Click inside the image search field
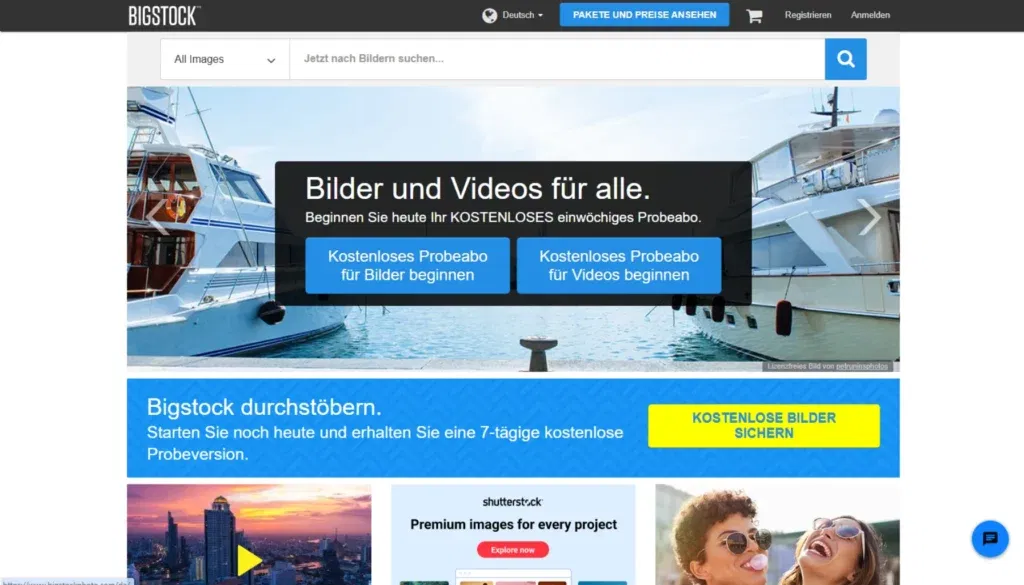 coord(550,59)
